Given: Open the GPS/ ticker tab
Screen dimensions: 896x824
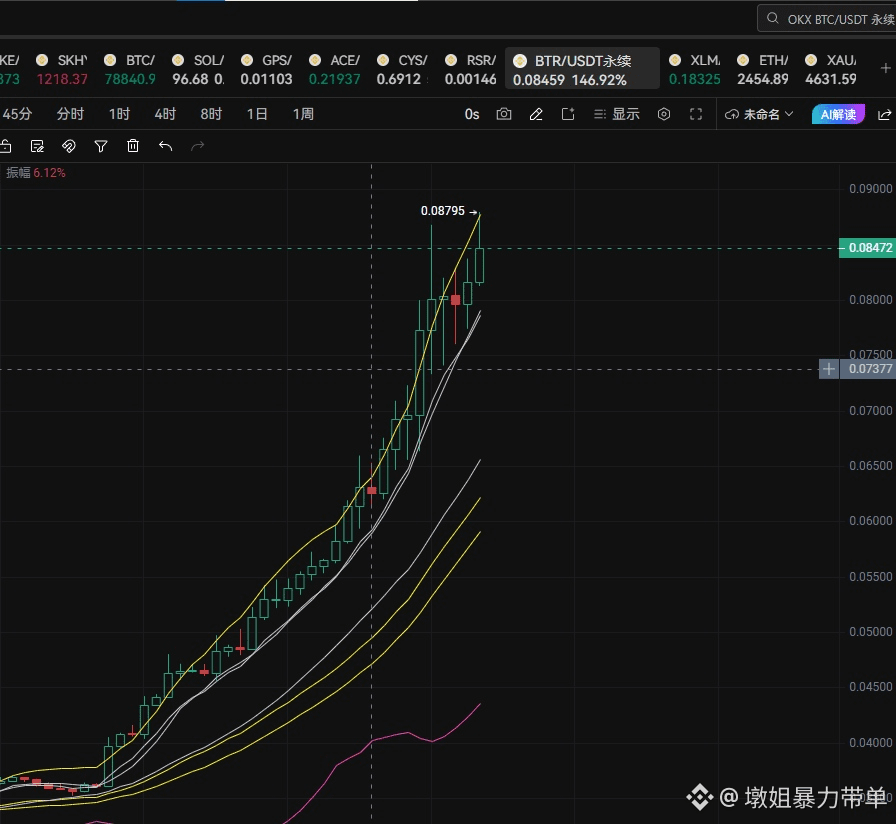Looking at the screenshot, I should click(x=266, y=69).
